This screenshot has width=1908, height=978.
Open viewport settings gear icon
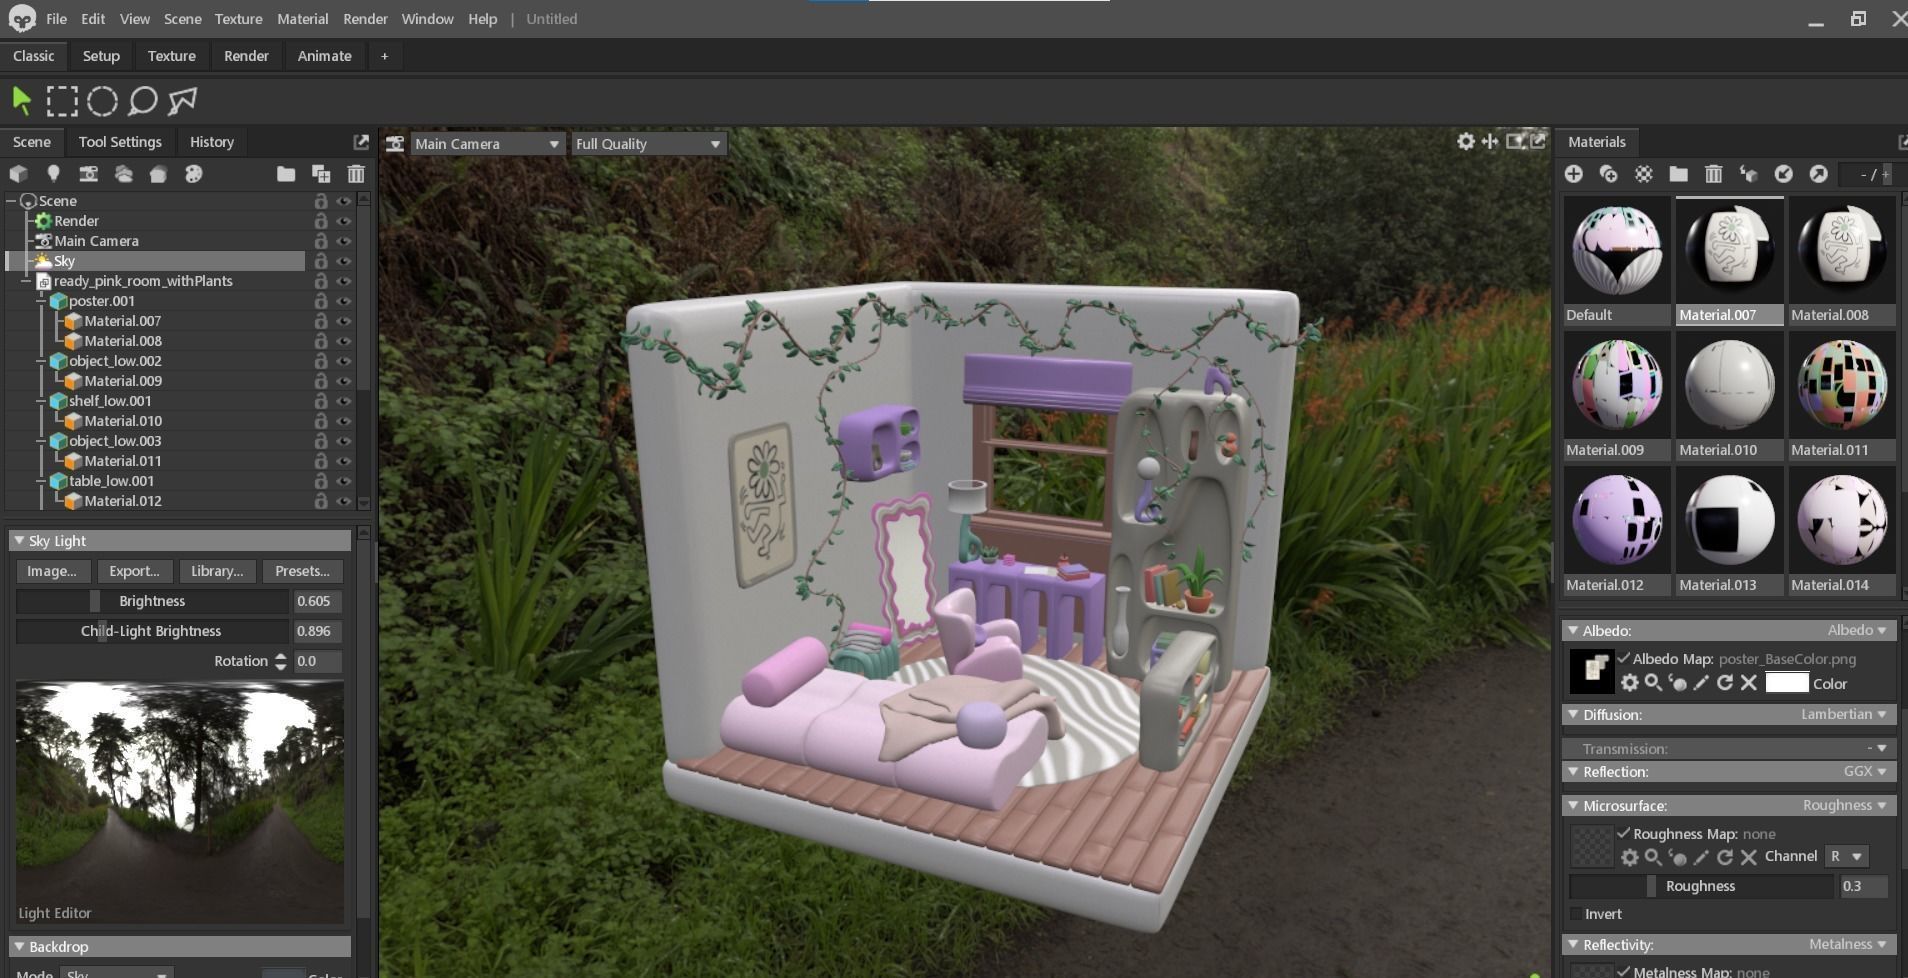click(x=1466, y=142)
